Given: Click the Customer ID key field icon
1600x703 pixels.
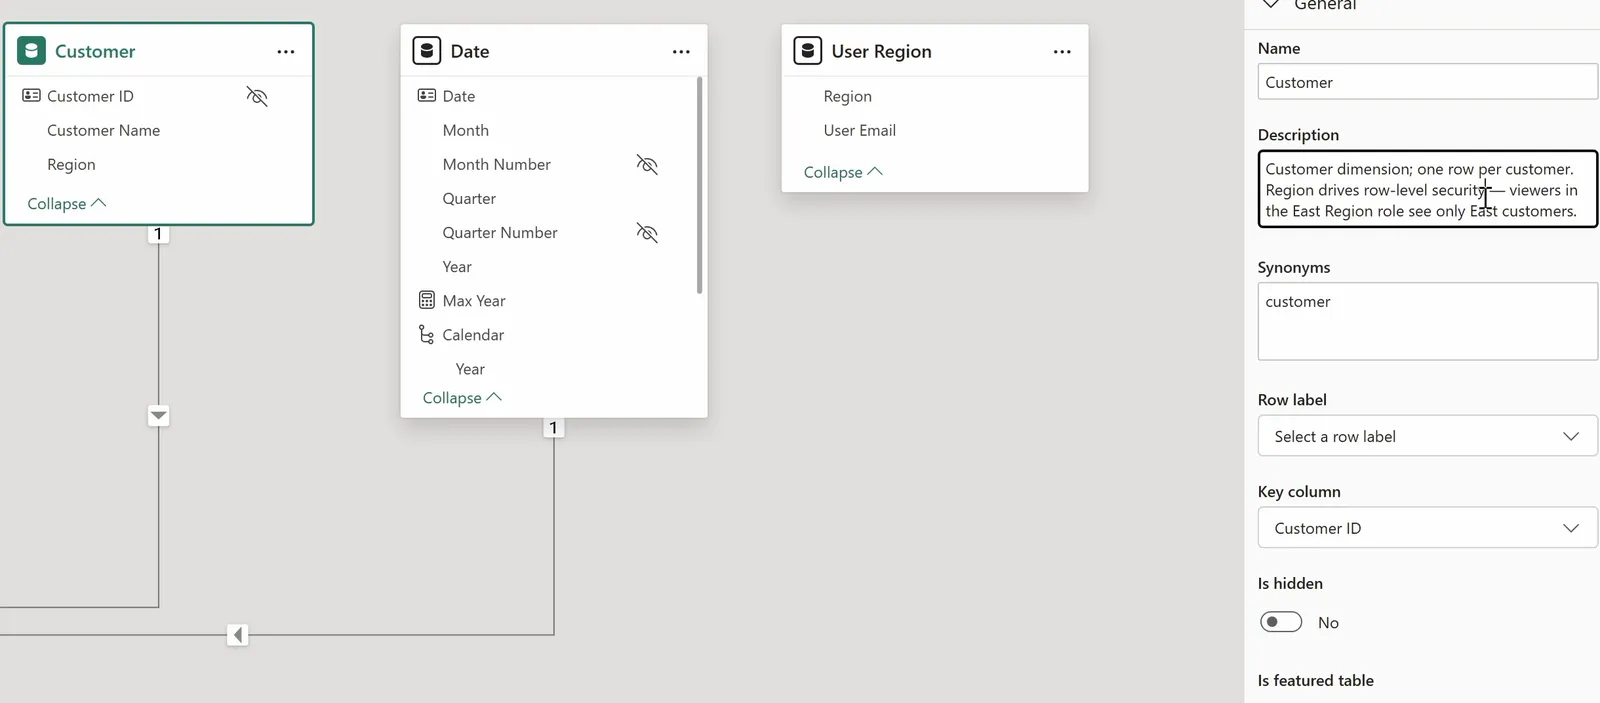Looking at the screenshot, I should [x=31, y=96].
